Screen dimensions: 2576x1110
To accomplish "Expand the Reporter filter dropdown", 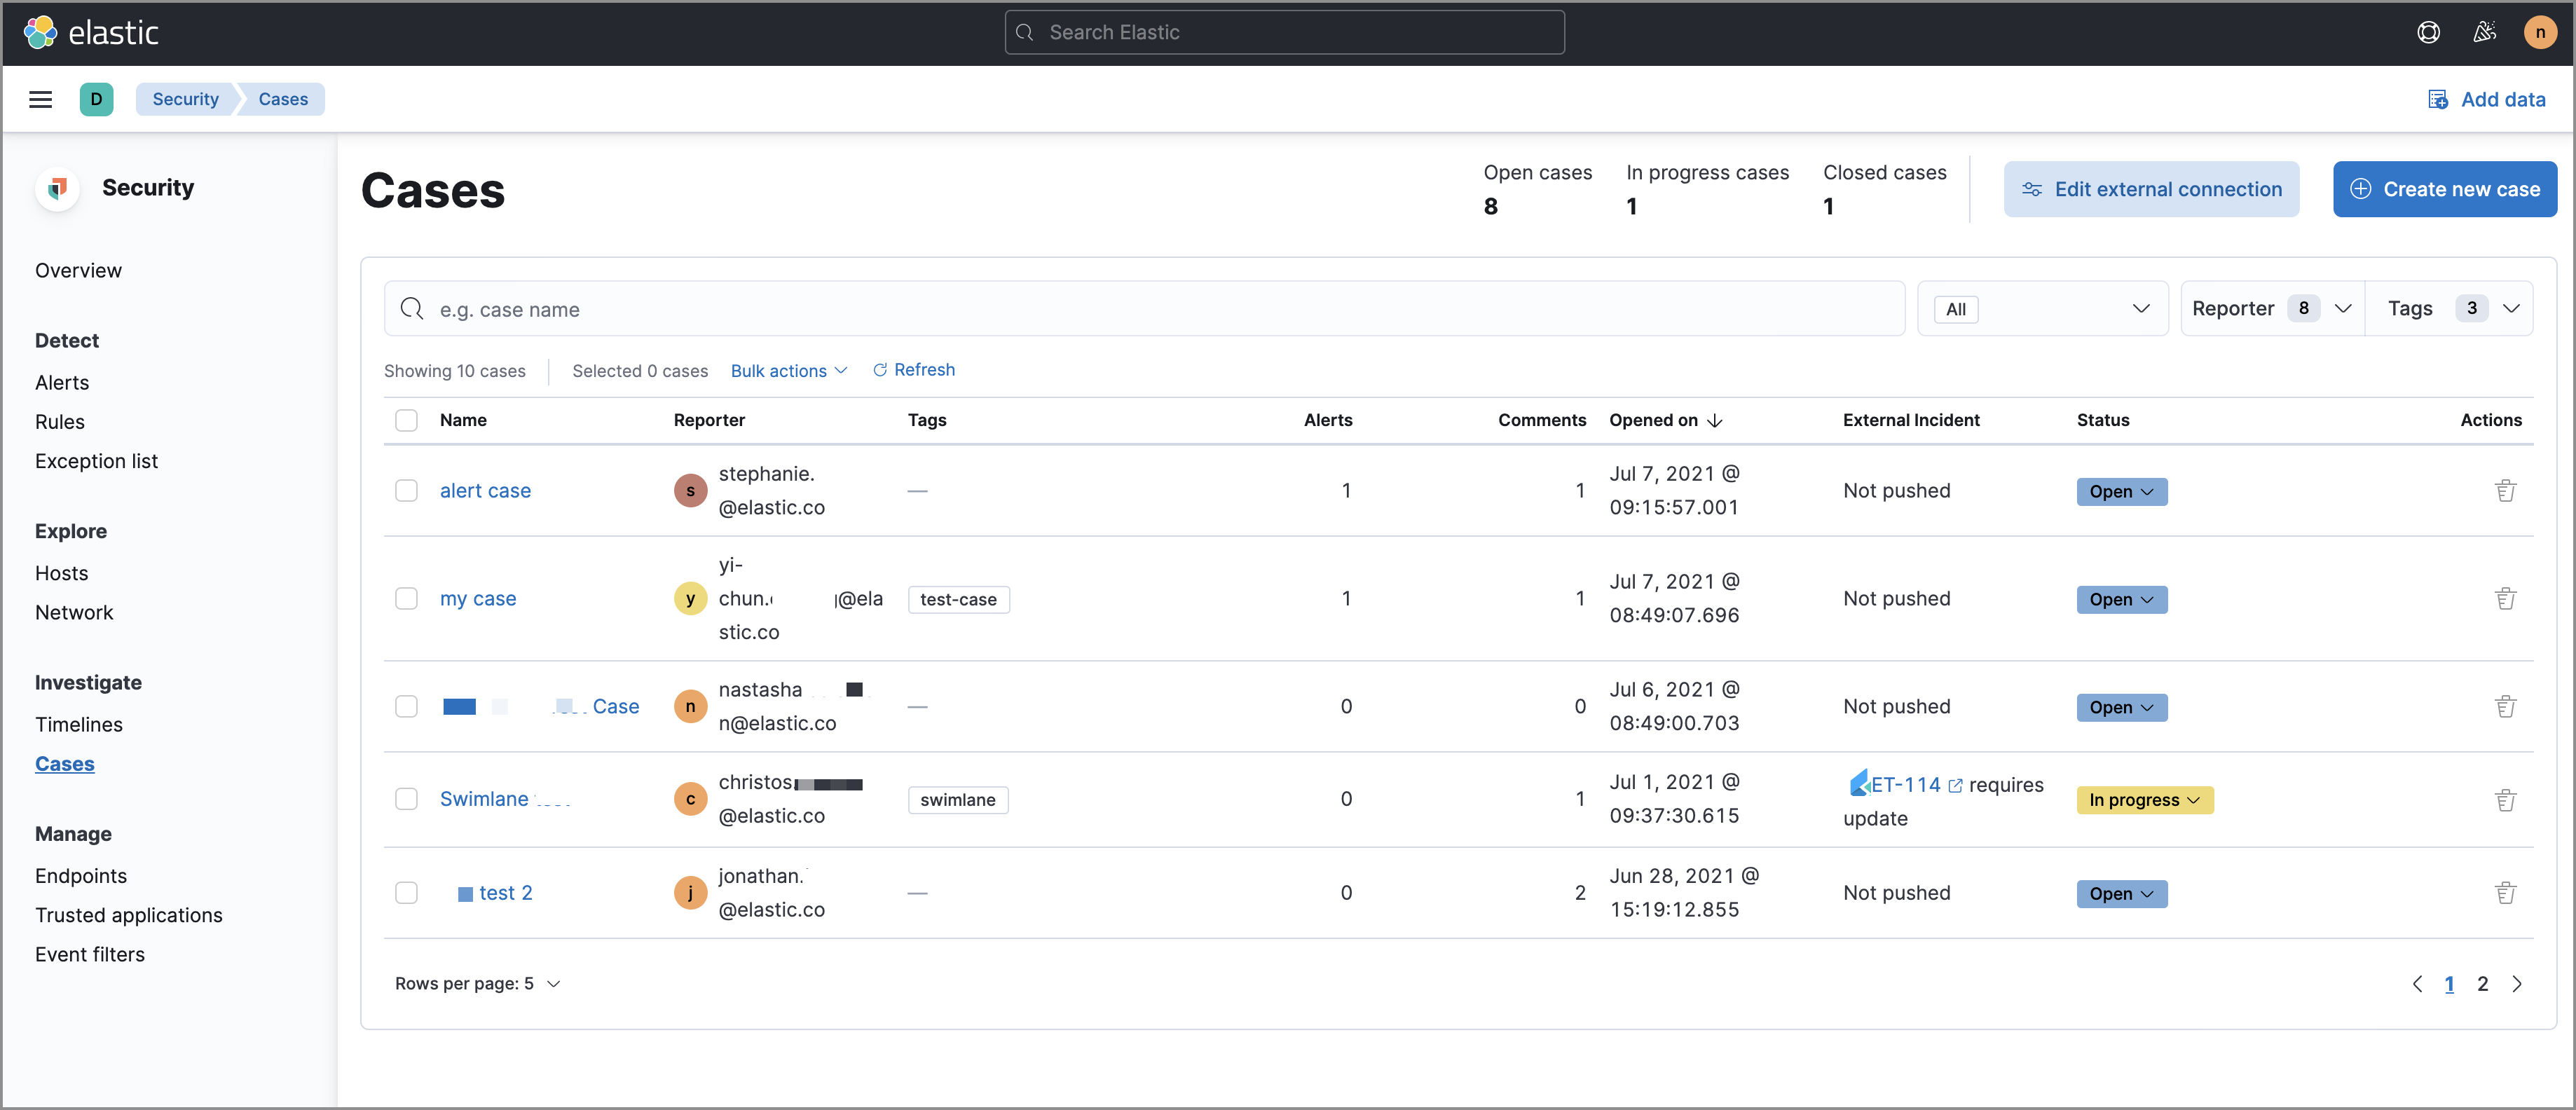I will tap(2271, 308).
